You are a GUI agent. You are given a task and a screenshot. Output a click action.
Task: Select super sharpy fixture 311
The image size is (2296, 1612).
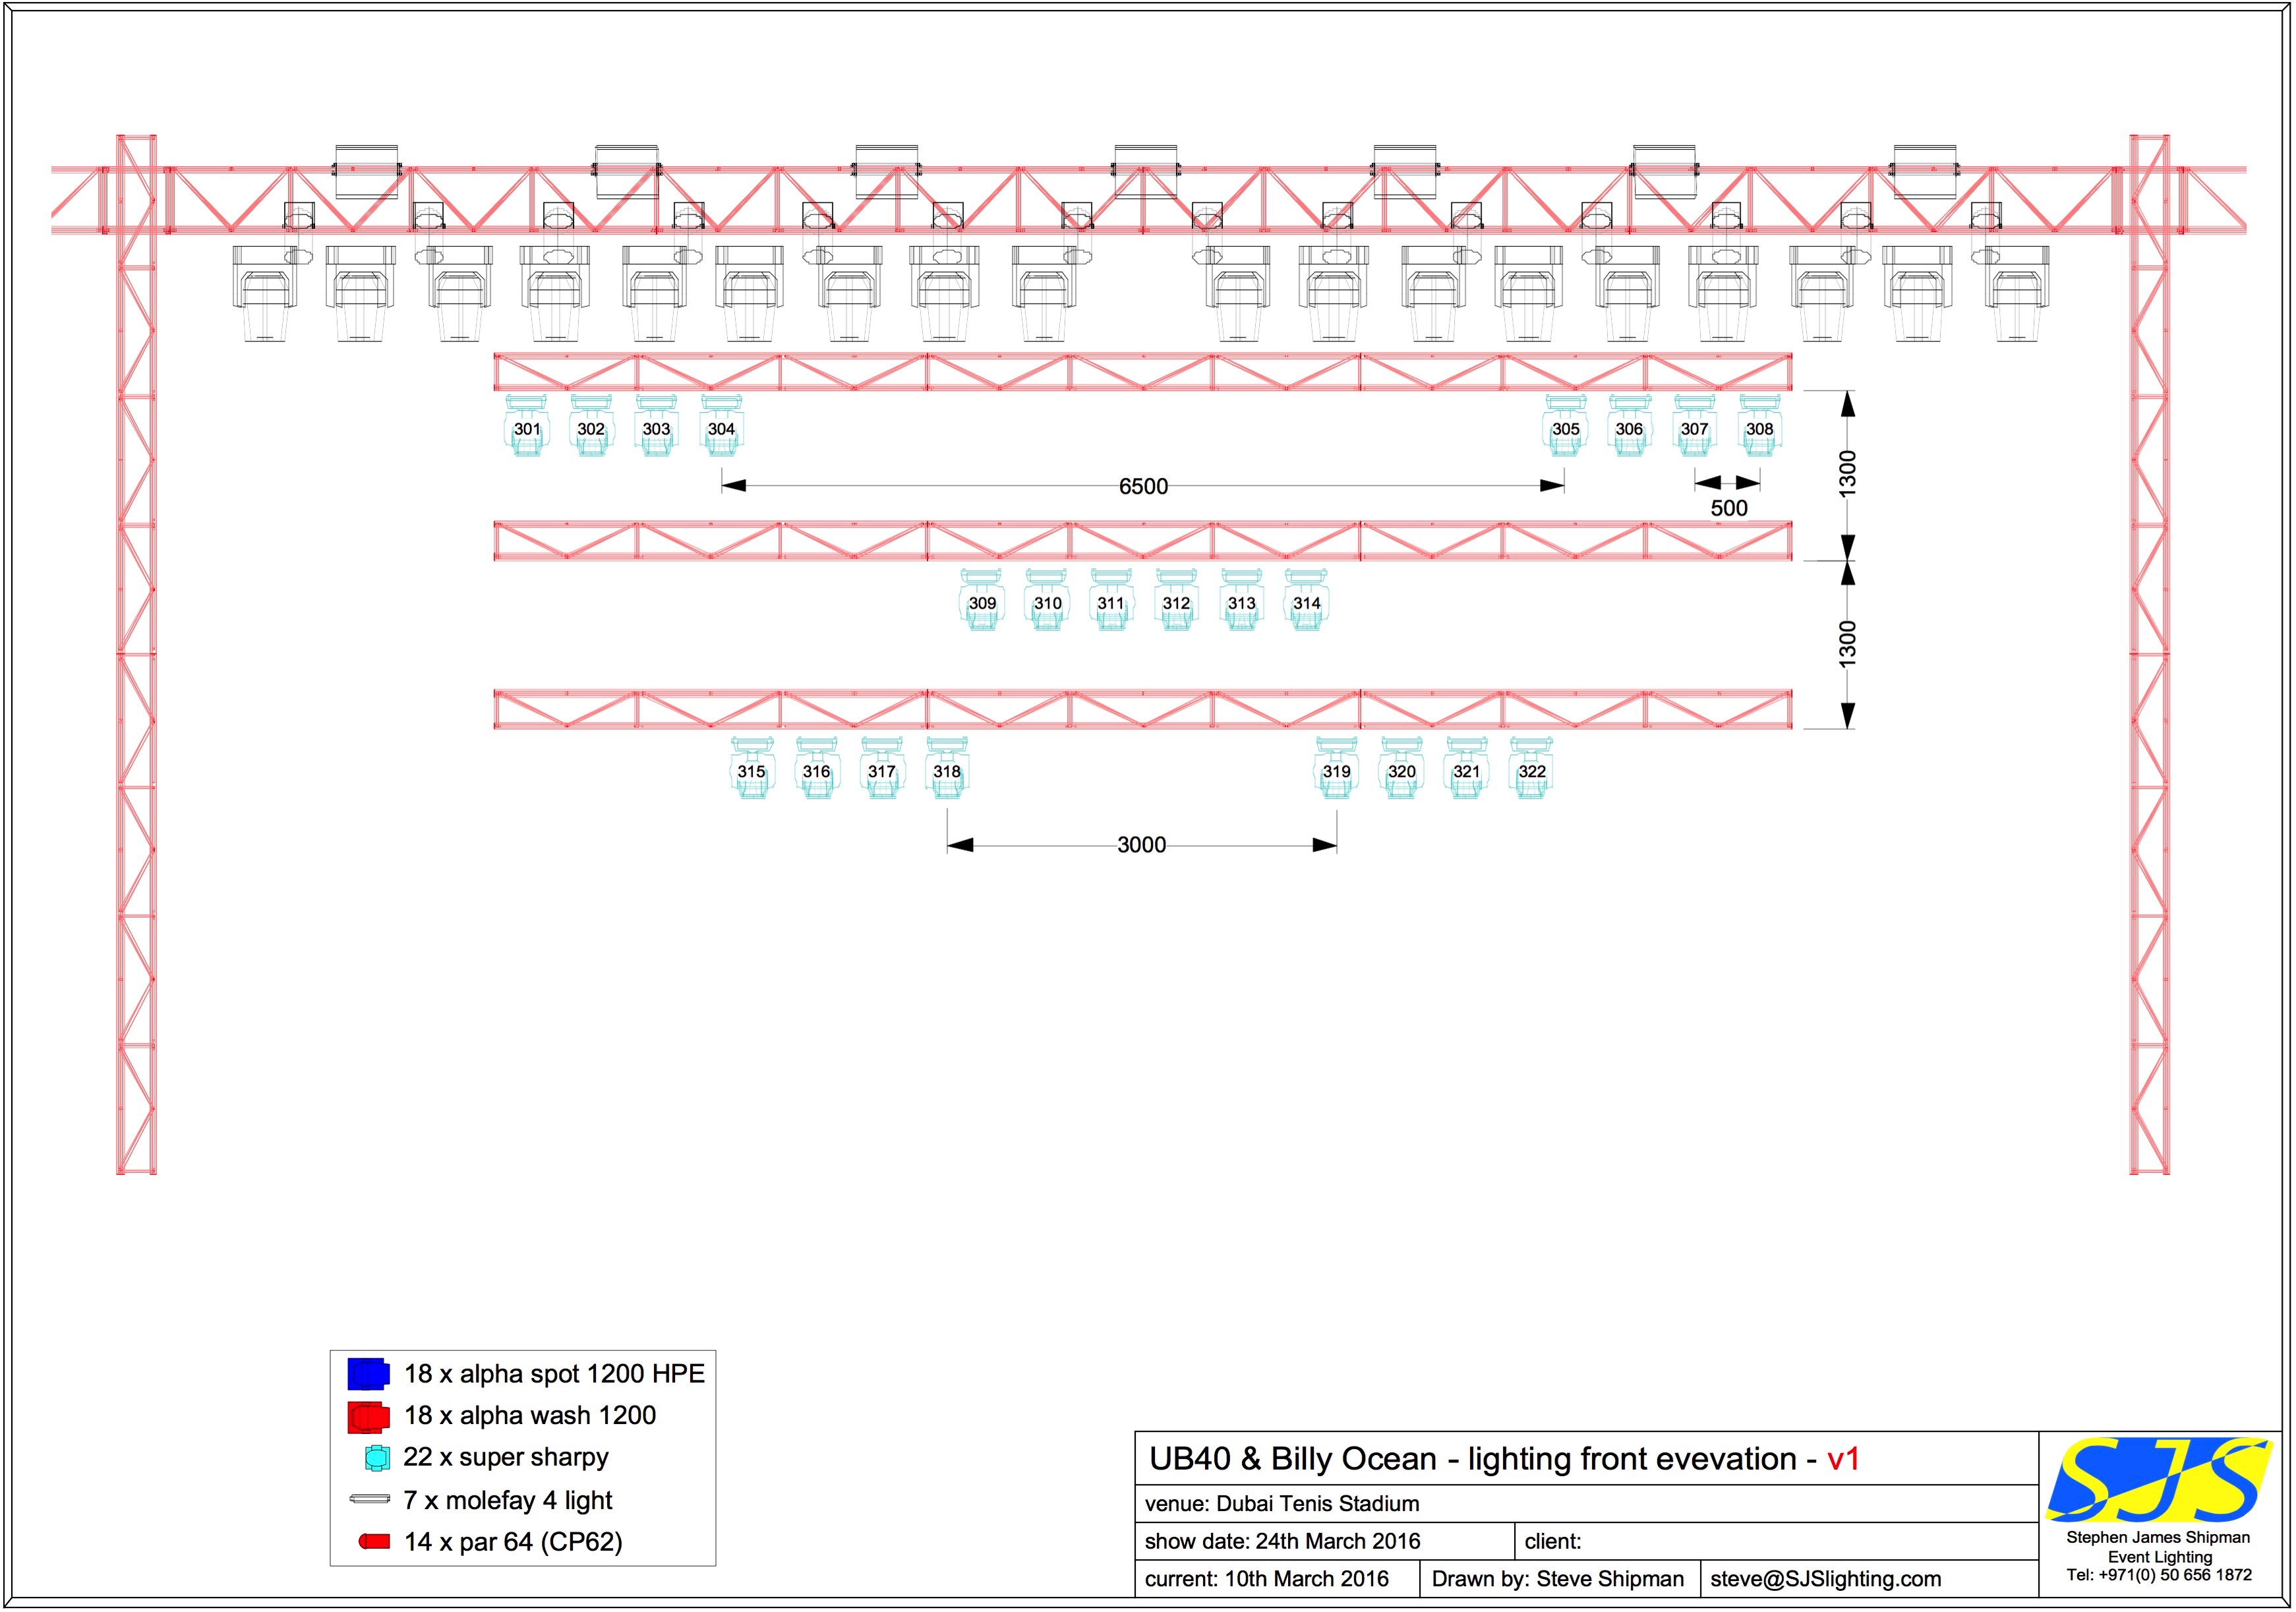(x=1111, y=601)
